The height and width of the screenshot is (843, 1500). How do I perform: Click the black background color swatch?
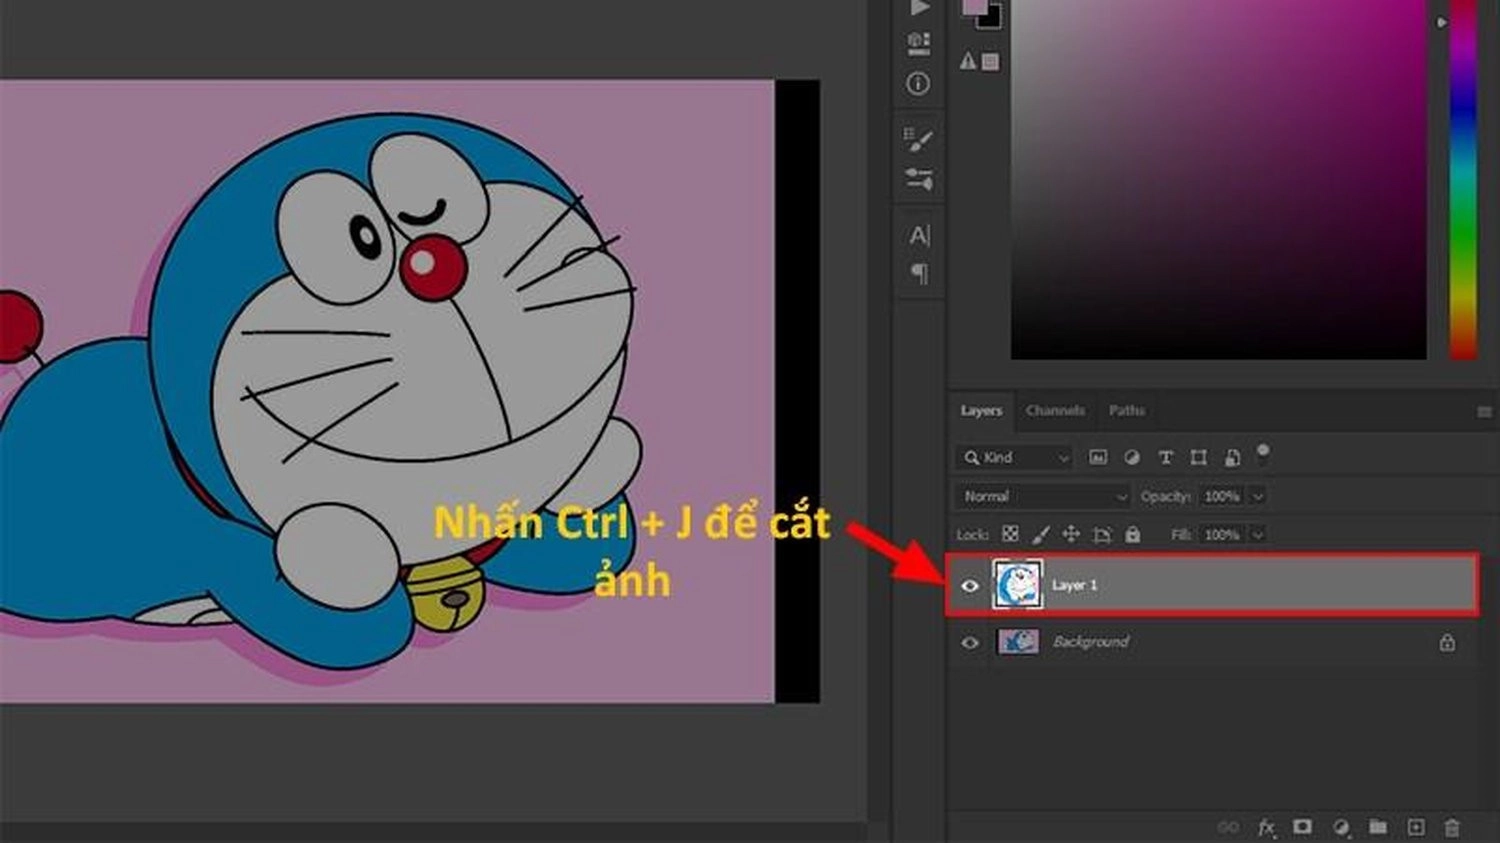[x=991, y=18]
